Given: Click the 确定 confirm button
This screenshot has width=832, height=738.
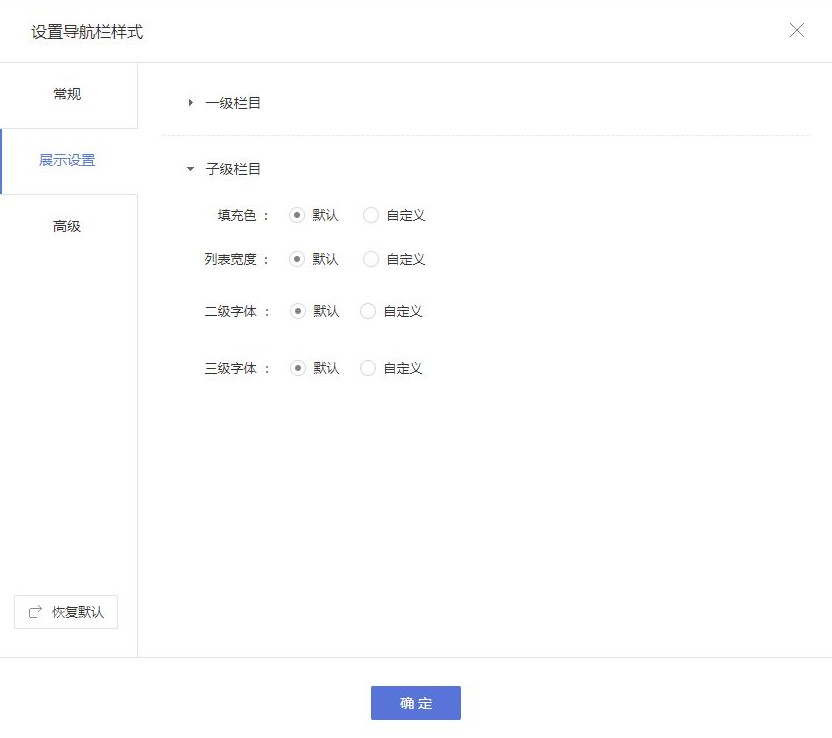Looking at the screenshot, I should (x=416, y=703).
